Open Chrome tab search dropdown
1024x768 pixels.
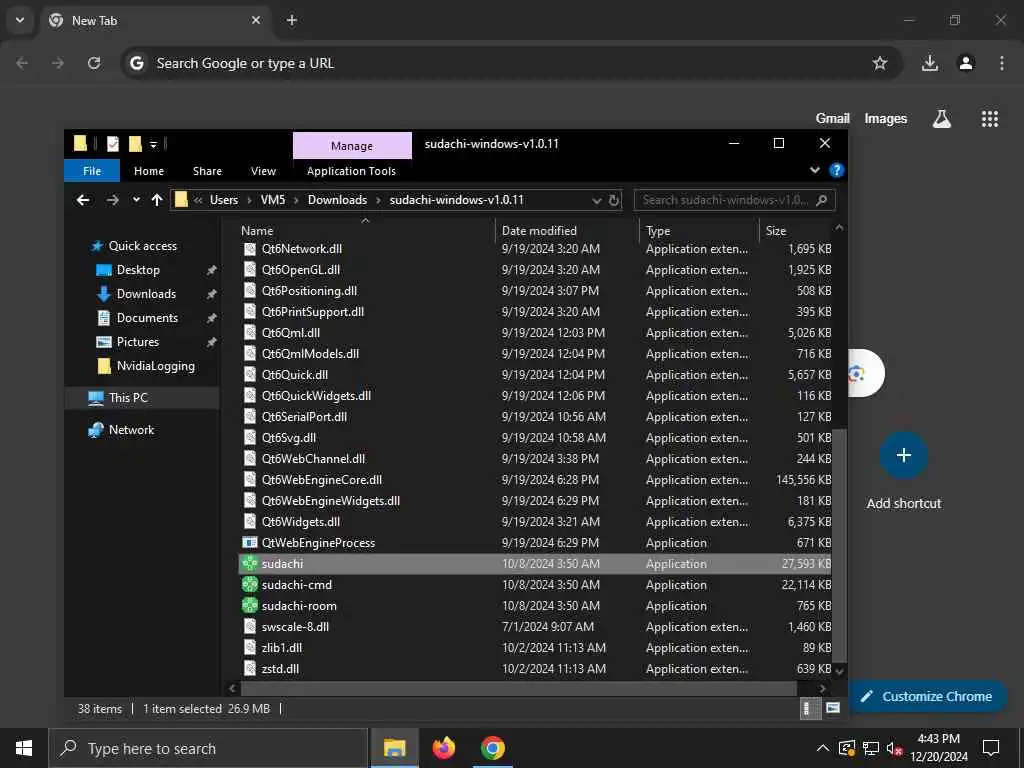click(x=20, y=20)
